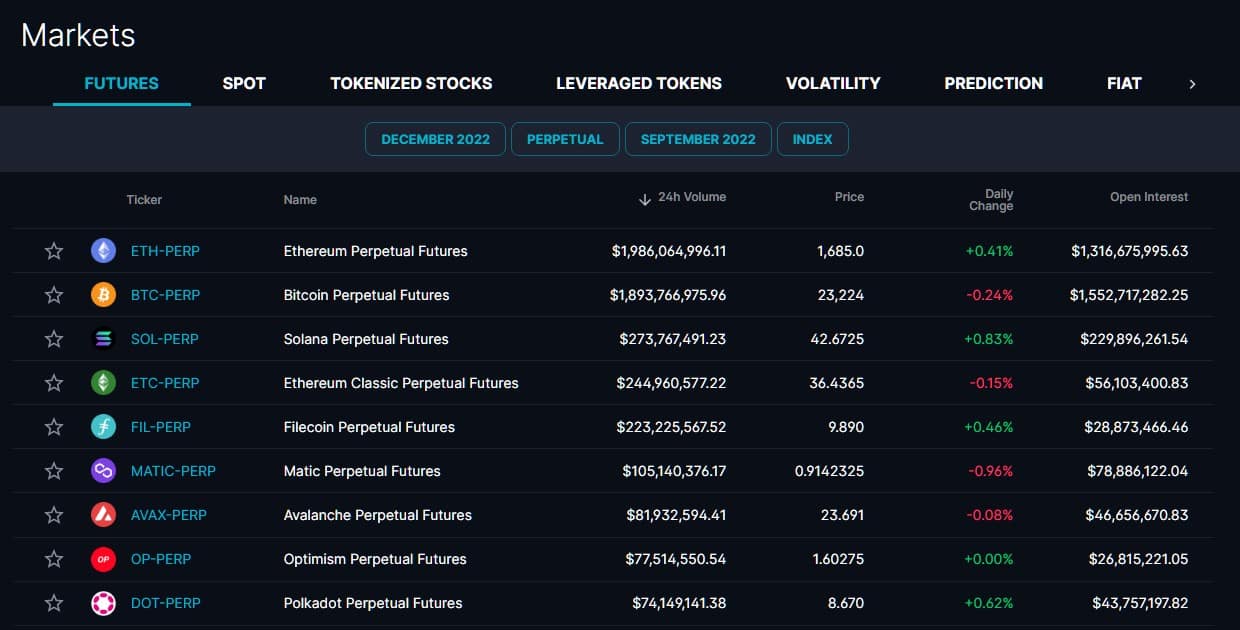This screenshot has width=1240, height=630.
Task: Sort by the Ticker column header
Action: pos(144,199)
